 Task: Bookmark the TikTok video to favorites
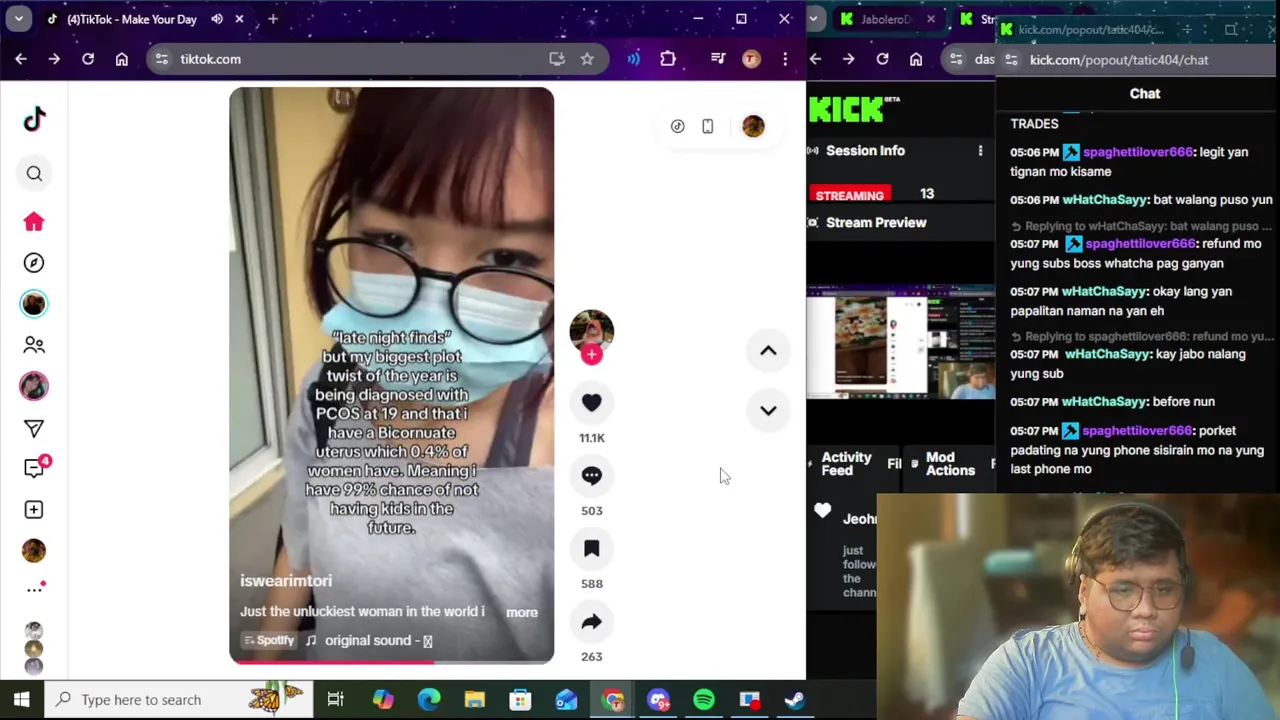pos(592,549)
